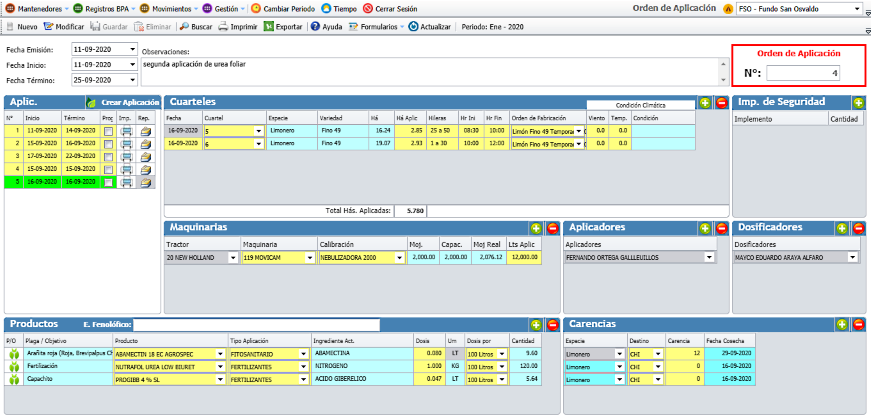Screen dimensions: 871x418
Task: Click the Observaciones text box
Action: coord(430,72)
